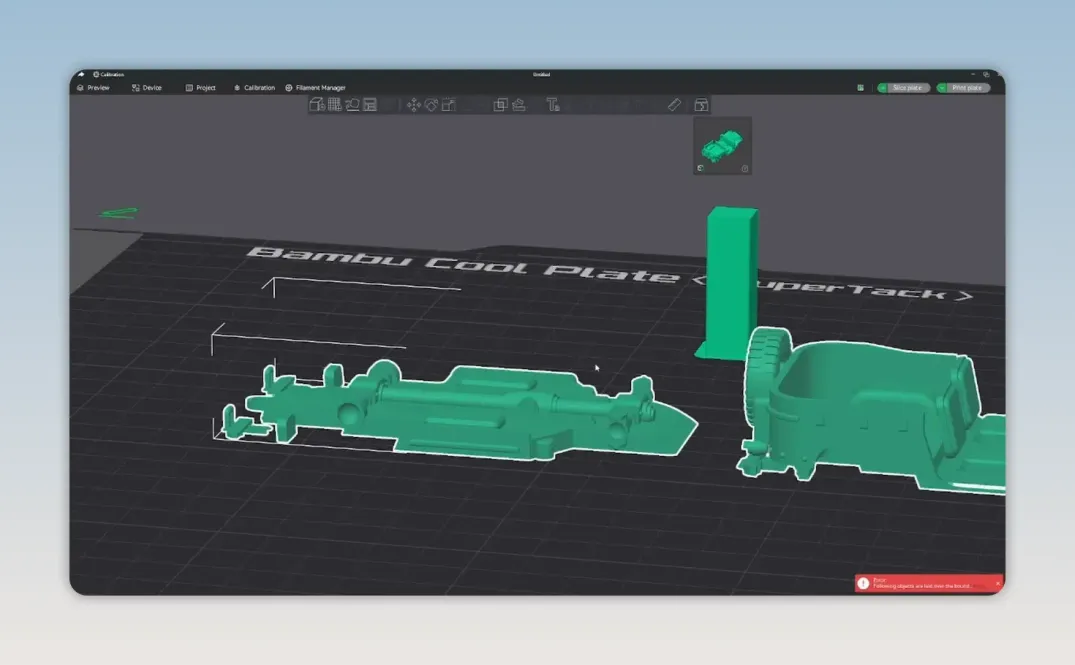Open the Assembly view icon
Viewport: 1075px width, 665px height.
point(701,104)
